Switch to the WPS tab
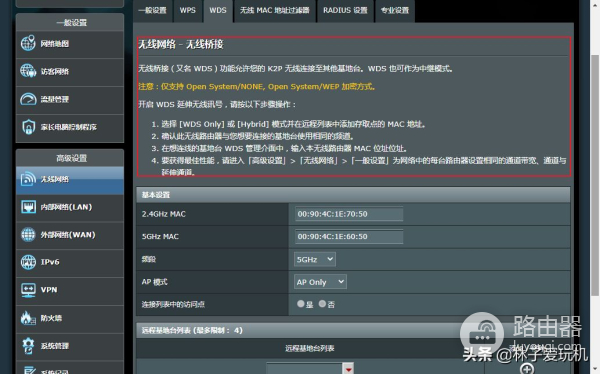The image size is (600, 374). pyautogui.click(x=188, y=10)
